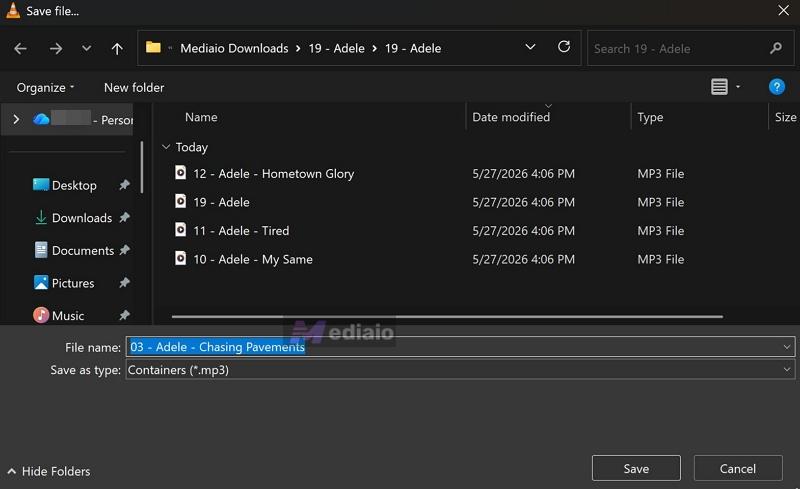Open the Save as type combo box
This screenshot has width=800, height=489.
coord(460,370)
